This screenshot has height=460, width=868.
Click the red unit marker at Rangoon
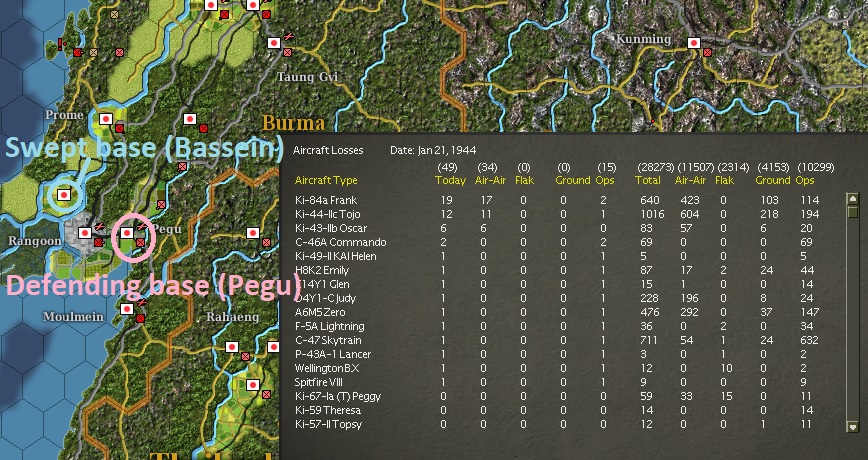coord(99,242)
